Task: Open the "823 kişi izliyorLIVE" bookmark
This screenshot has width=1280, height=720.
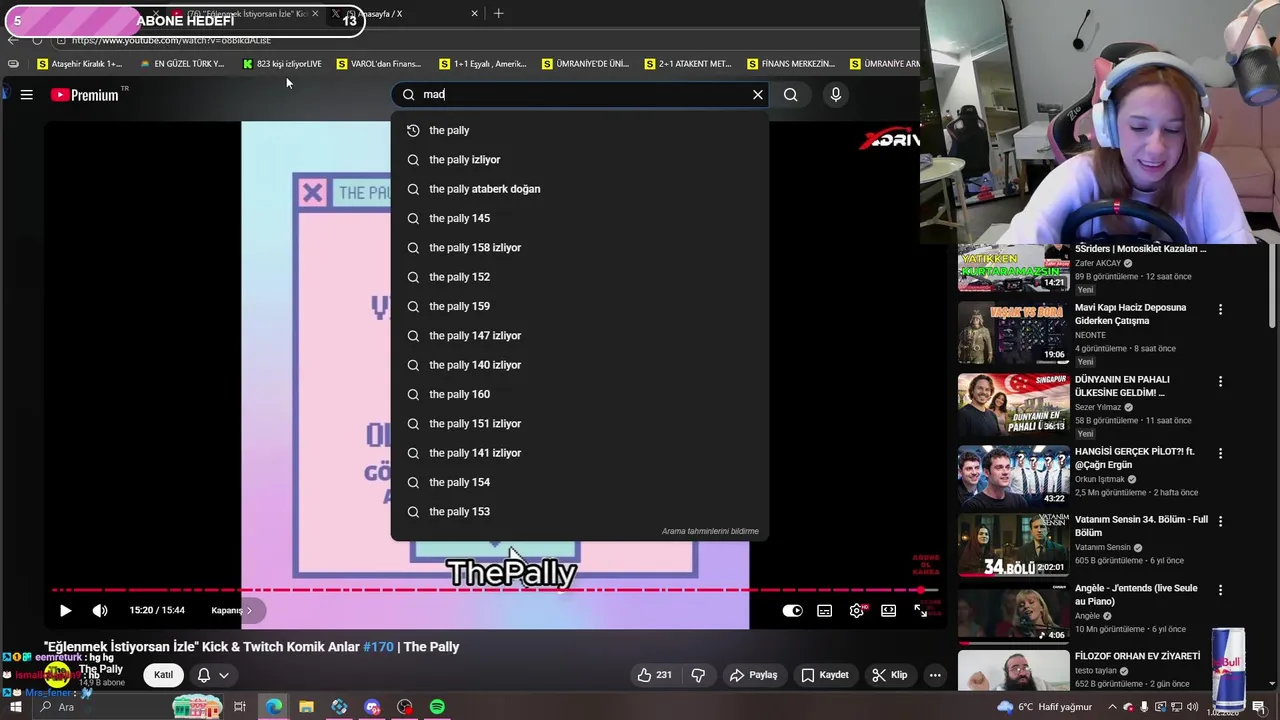Action: (x=281, y=64)
